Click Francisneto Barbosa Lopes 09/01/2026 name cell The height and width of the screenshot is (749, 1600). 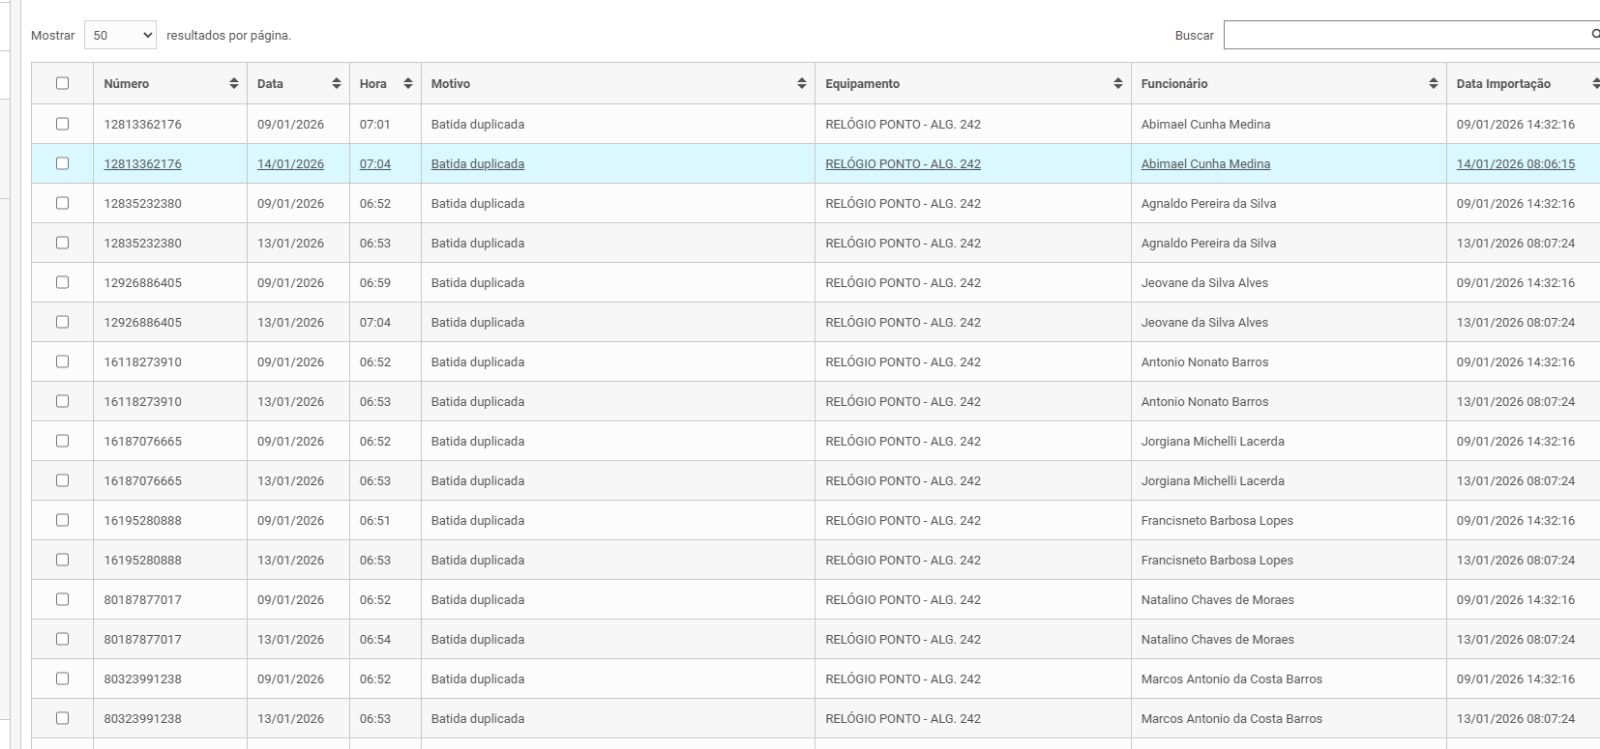pyautogui.click(x=1217, y=521)
